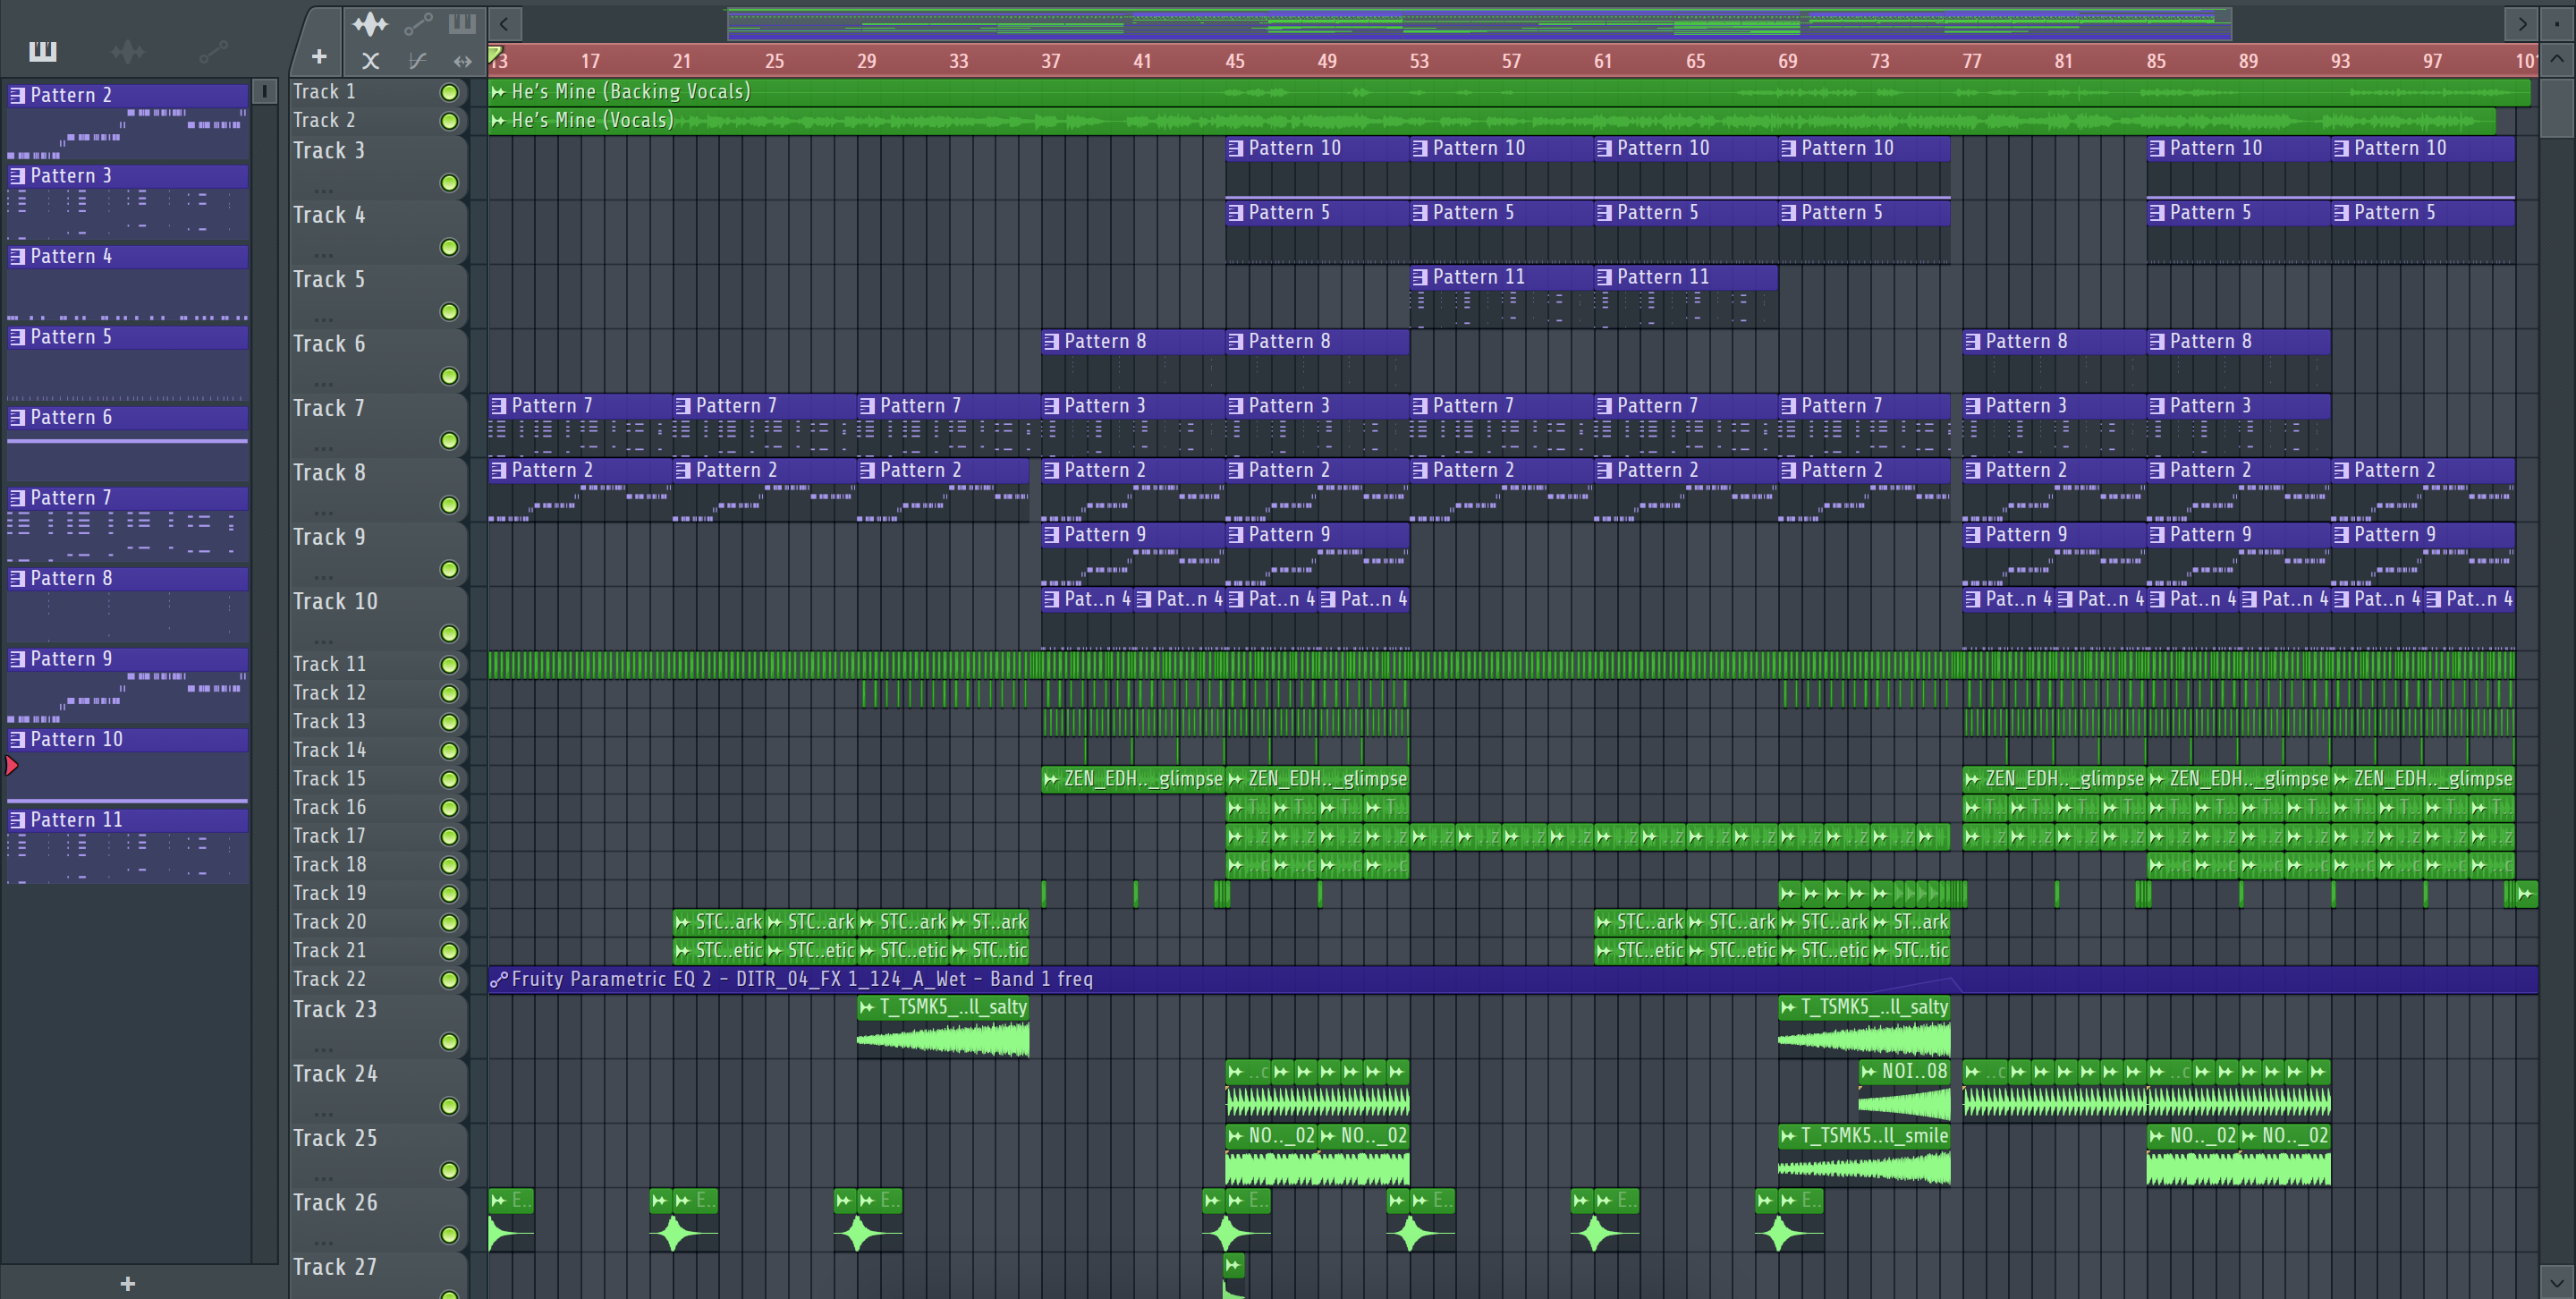Select first T_TSMK5 salty clip on Track 23
Screen dimensions: 2576x1299
(943, 1027)
